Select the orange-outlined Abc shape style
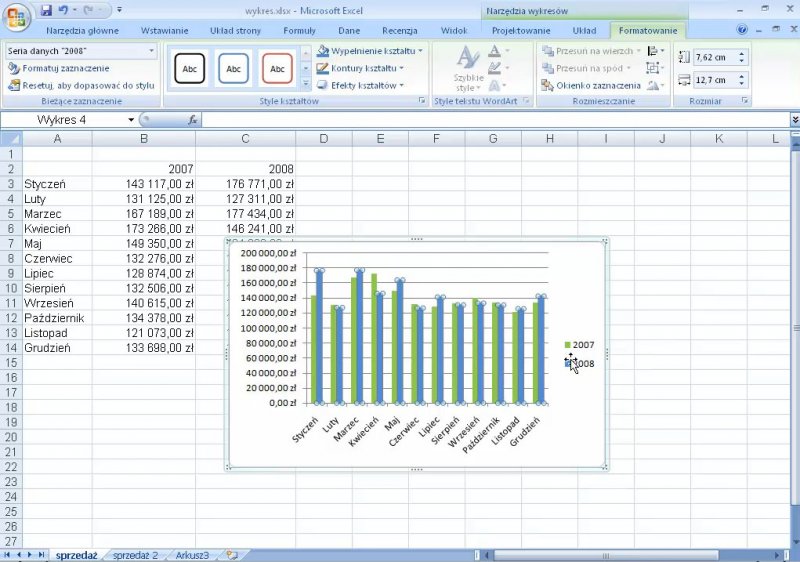Image resolution: width=800 pixels, height=562 pixels. click(277, 68)
